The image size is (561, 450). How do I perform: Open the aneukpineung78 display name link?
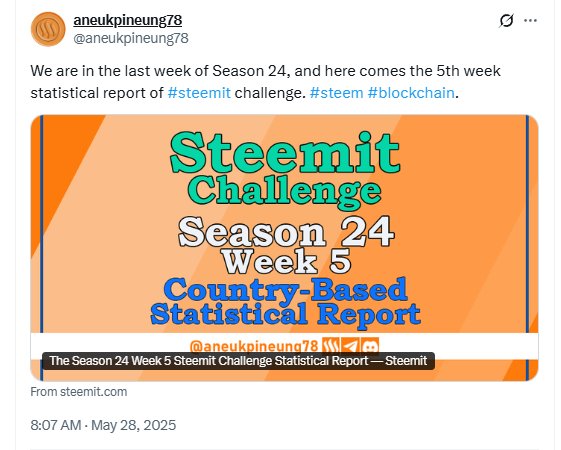coord(128,20)
